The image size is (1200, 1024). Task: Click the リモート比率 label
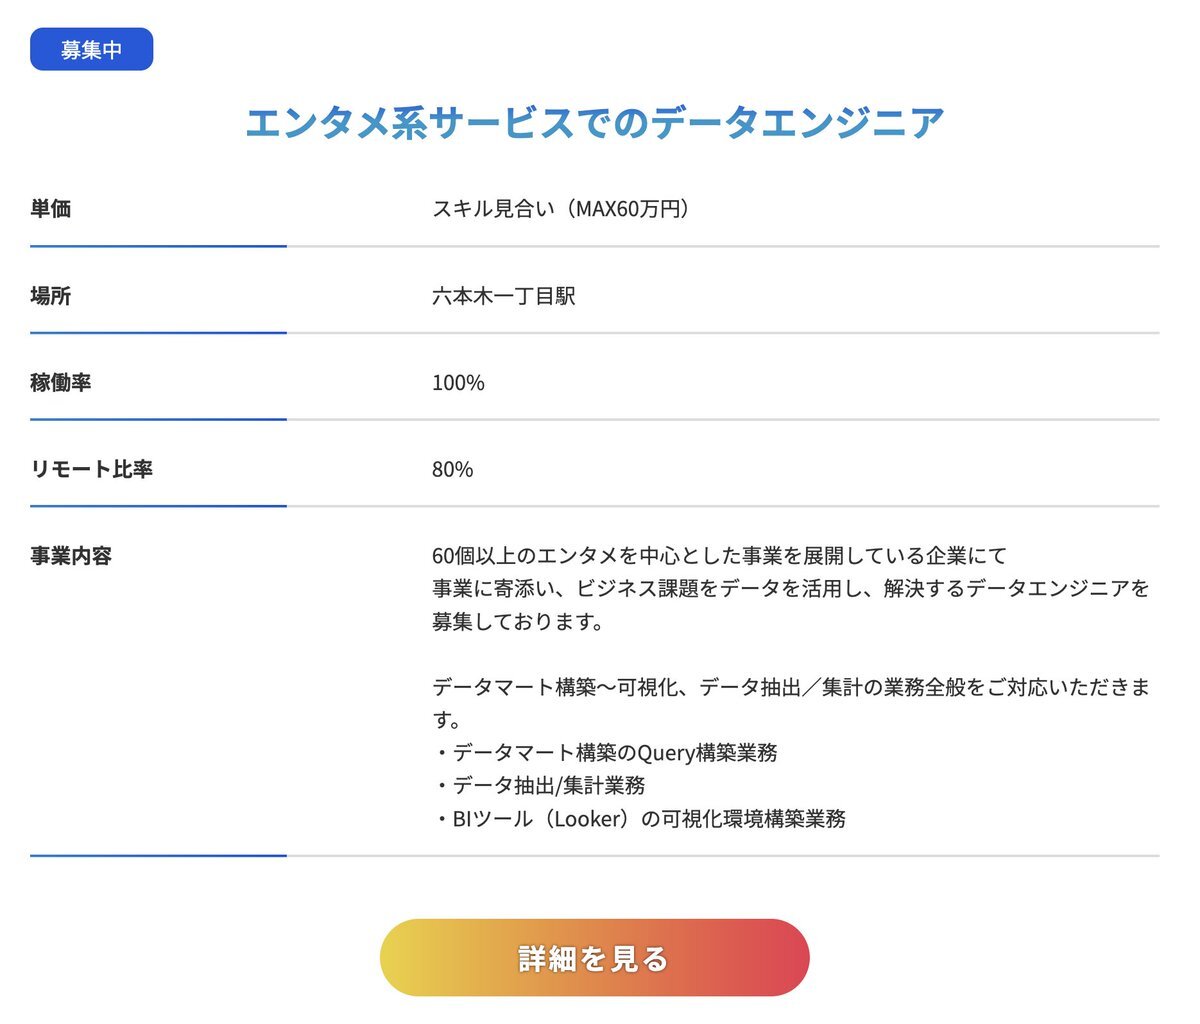click(92, 469)
